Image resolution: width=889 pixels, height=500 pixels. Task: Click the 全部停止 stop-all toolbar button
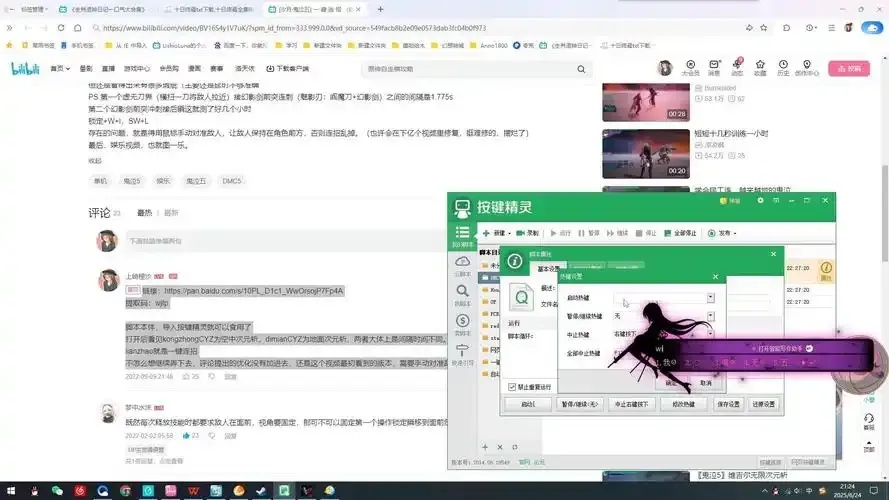[x=680, y=233]
